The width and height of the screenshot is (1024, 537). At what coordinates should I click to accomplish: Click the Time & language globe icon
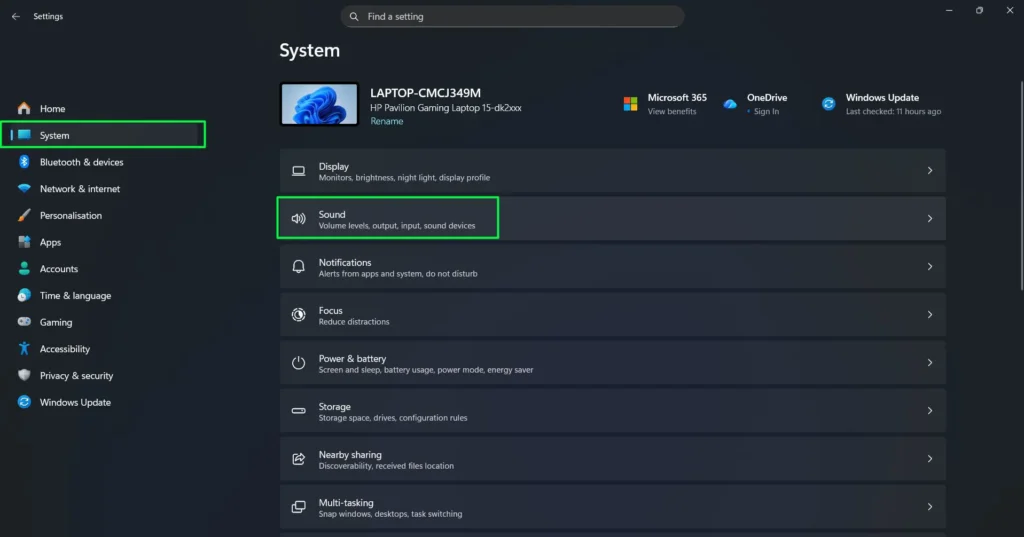(x=24, y=295)
